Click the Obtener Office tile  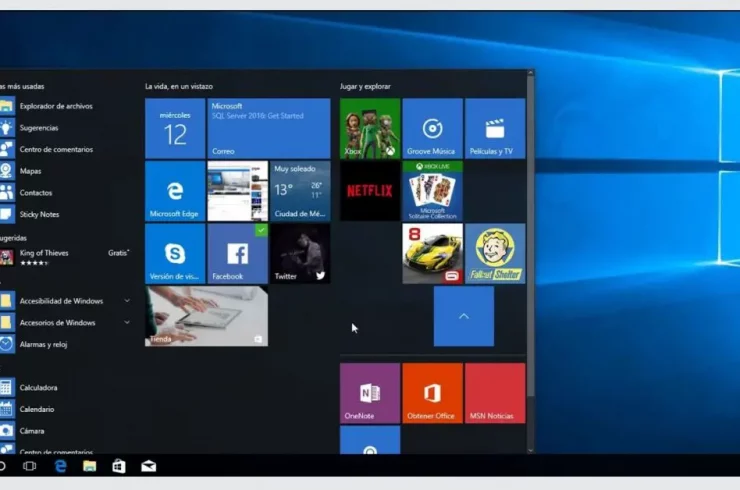tap(432, 393)
